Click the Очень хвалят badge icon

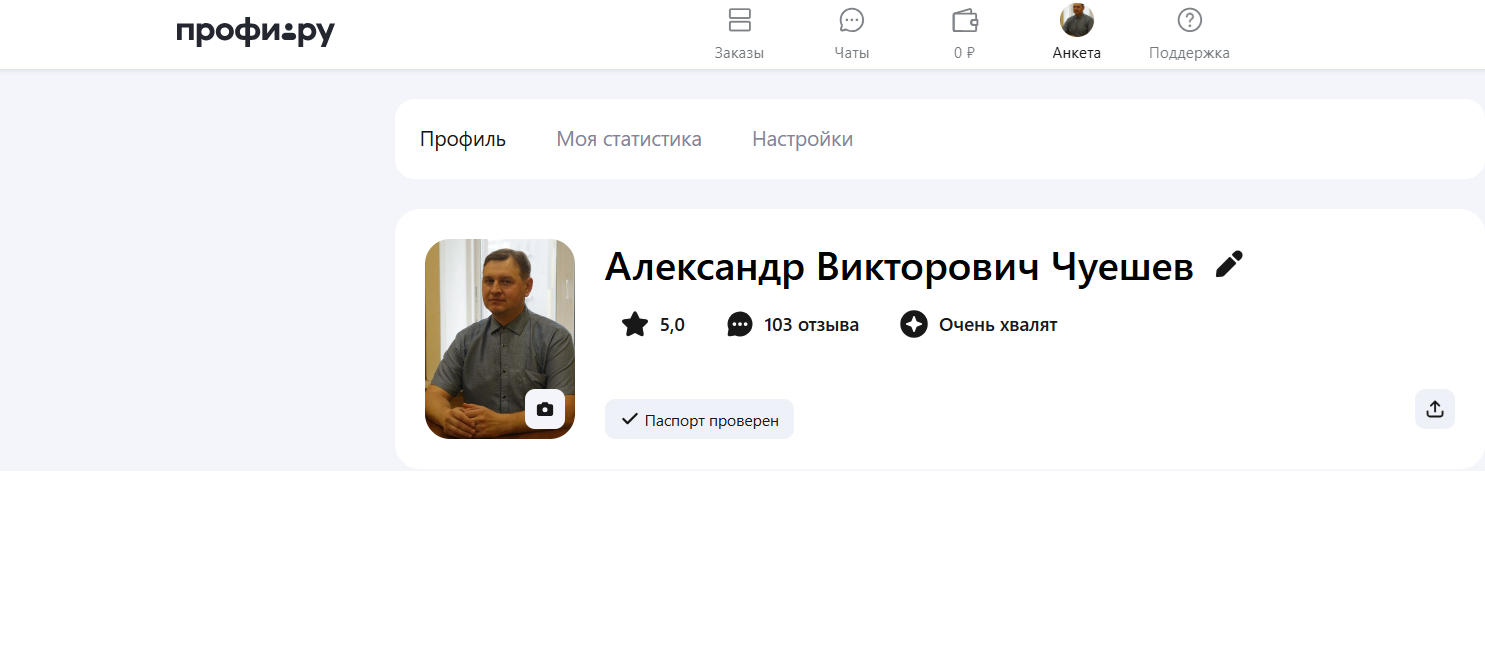click(x=914, y=325)
